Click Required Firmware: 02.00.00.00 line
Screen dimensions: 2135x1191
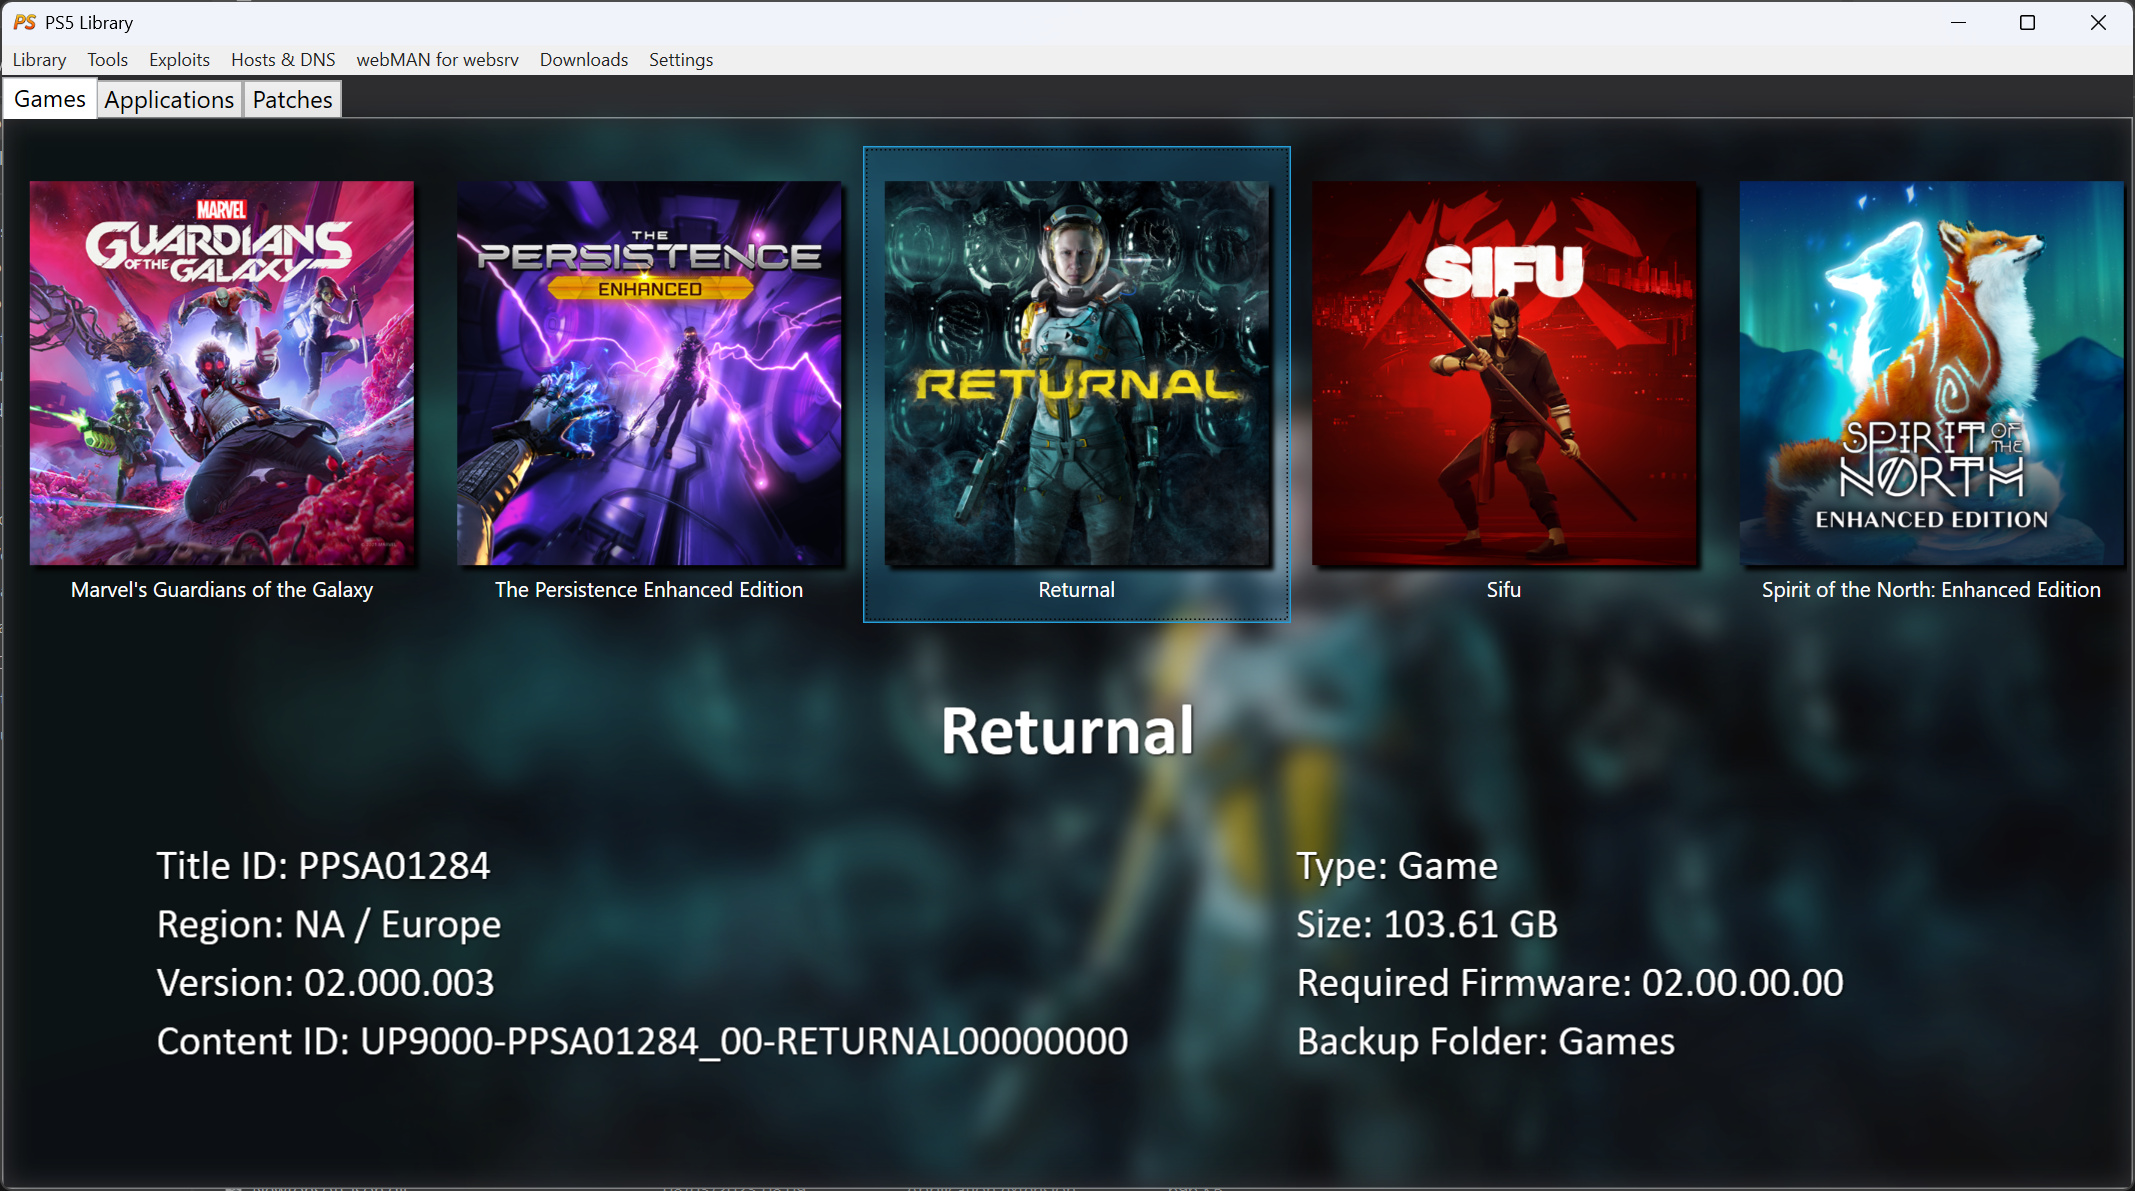coord(1570,983)
